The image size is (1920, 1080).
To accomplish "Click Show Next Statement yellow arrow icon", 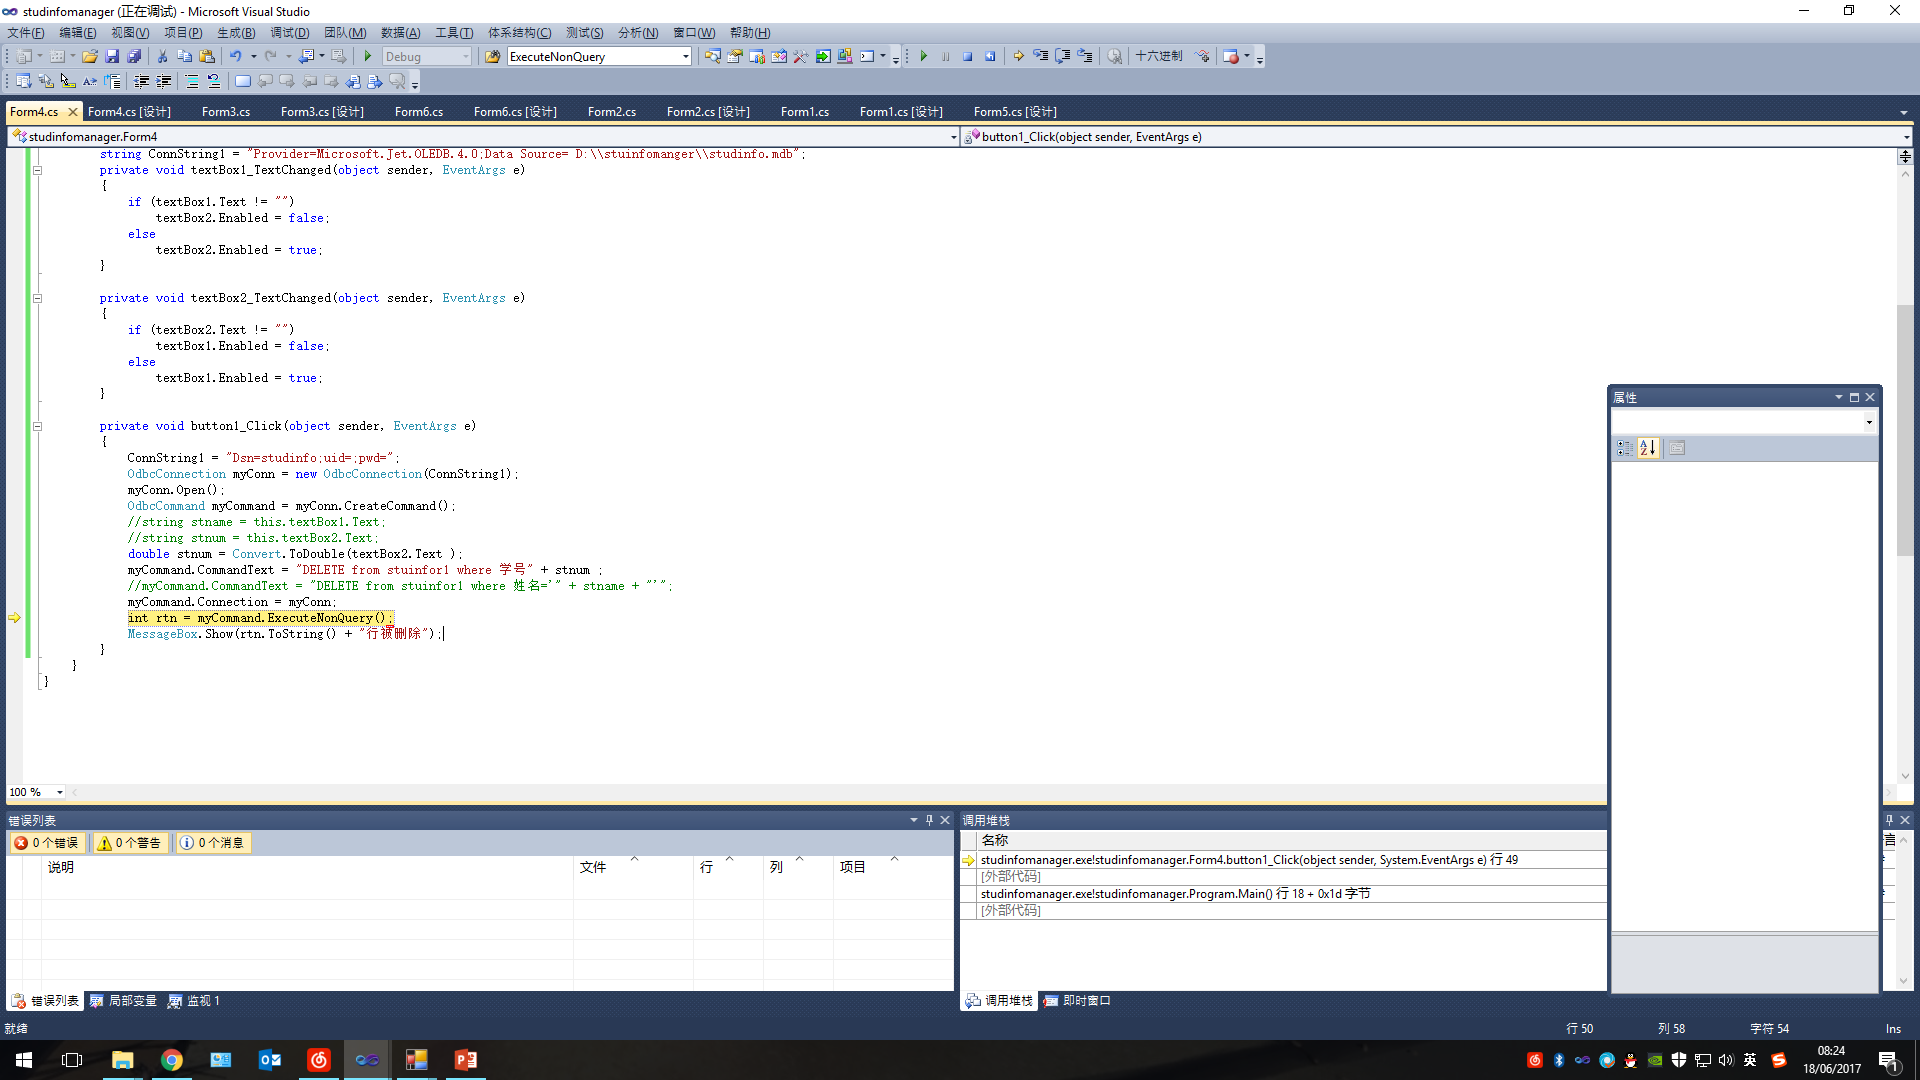I will pyautogui.click(x=1018, y=57).
